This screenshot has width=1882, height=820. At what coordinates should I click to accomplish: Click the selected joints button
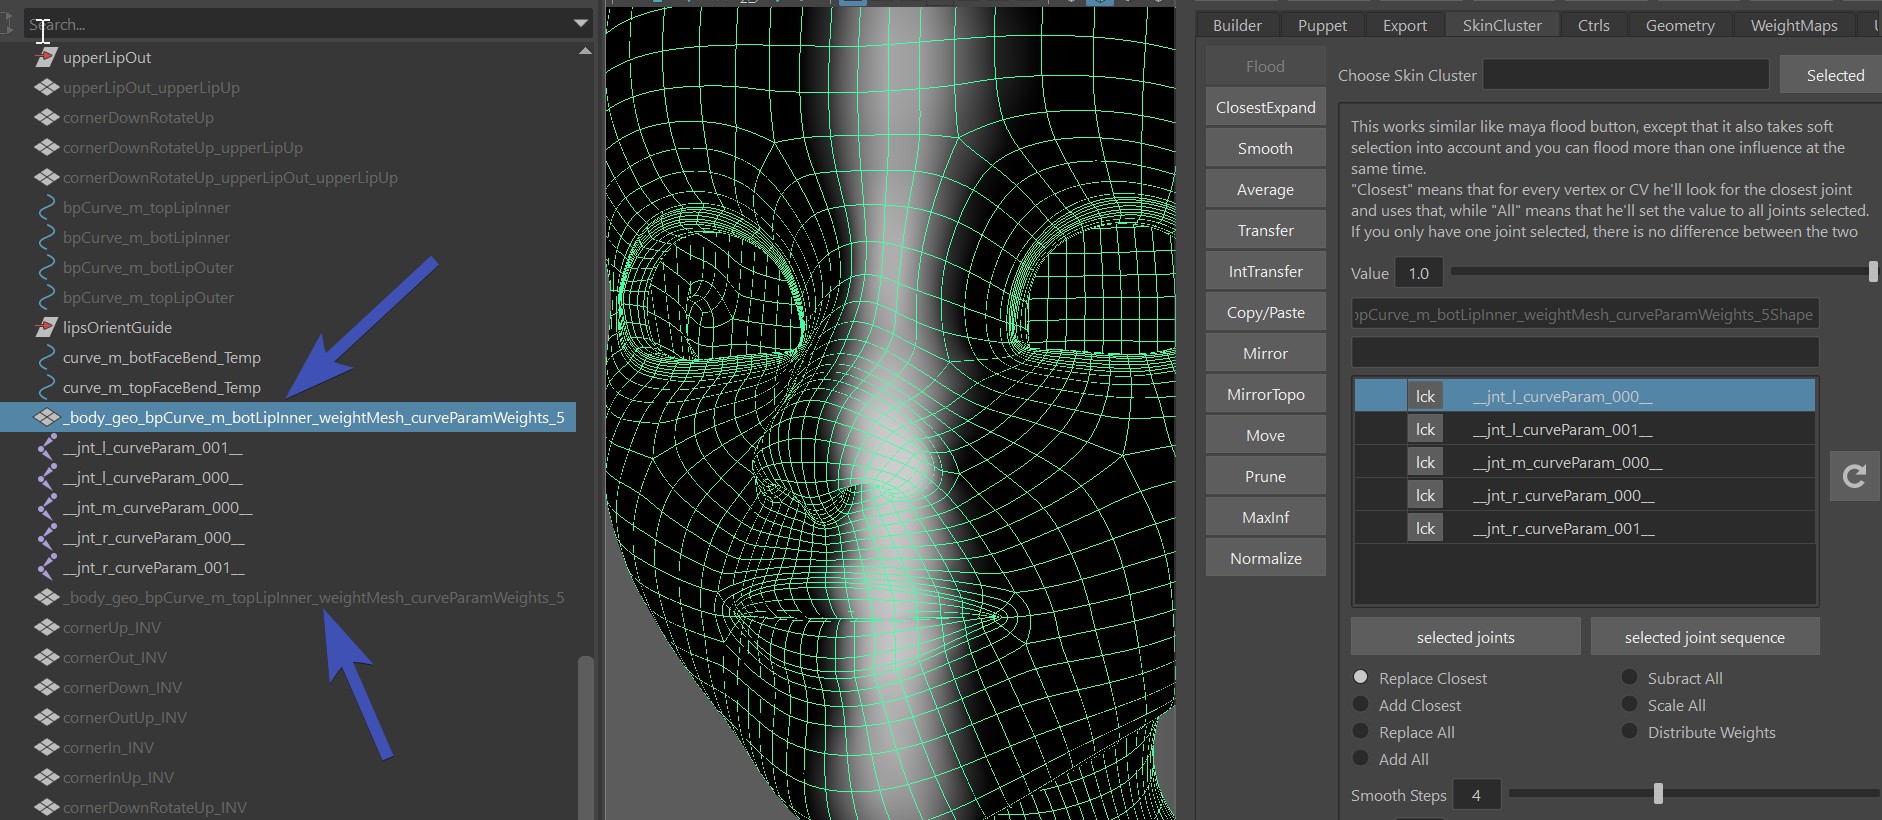[1465, 637]
